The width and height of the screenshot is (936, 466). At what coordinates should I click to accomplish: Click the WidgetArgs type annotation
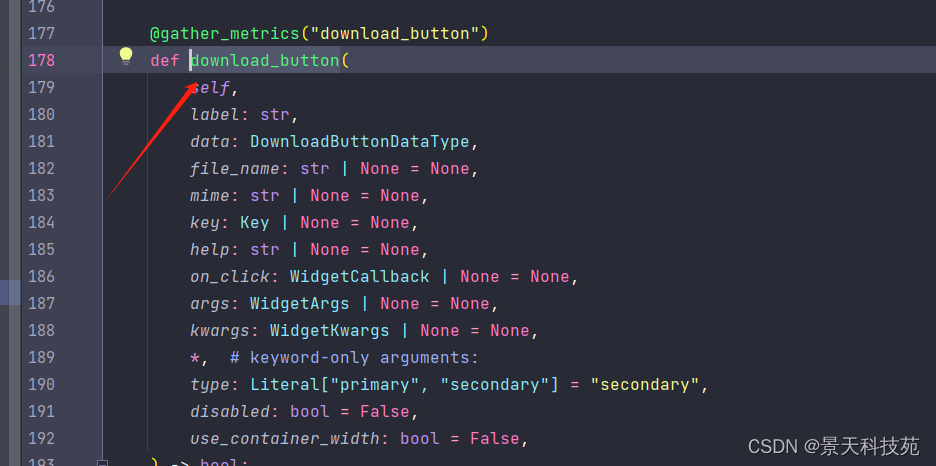(299, 303)
